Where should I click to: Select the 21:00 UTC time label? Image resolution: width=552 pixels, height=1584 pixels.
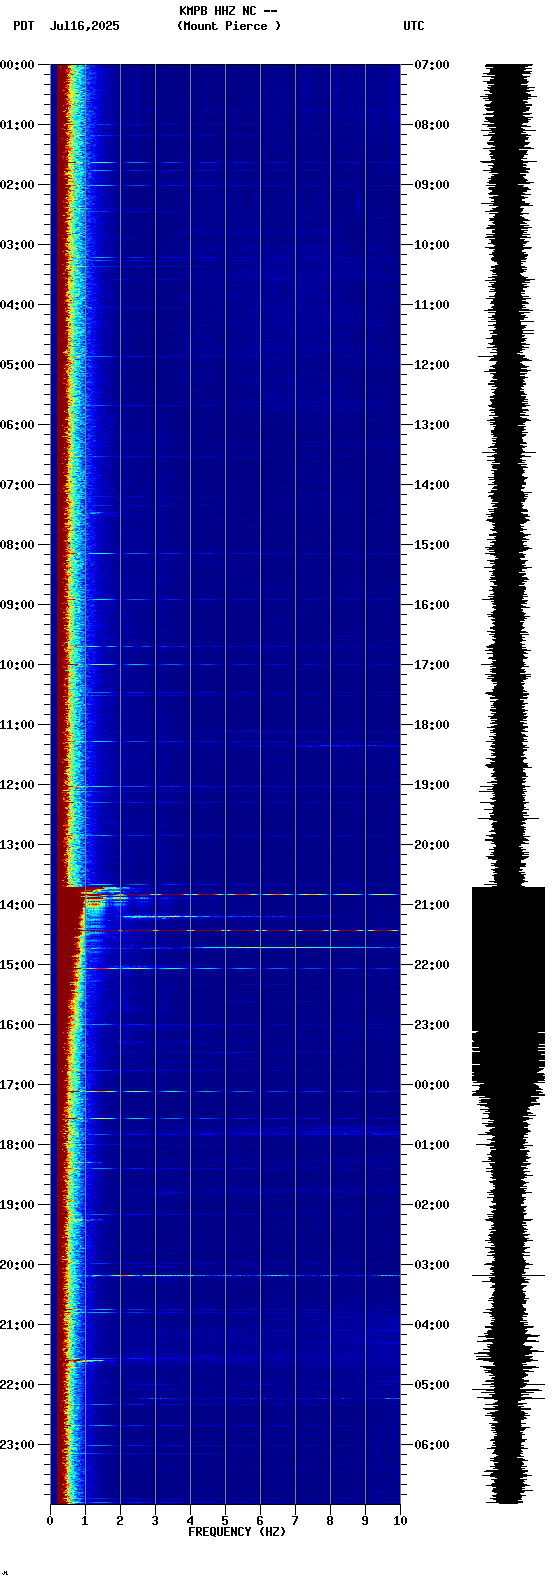(x=432, y=905)
